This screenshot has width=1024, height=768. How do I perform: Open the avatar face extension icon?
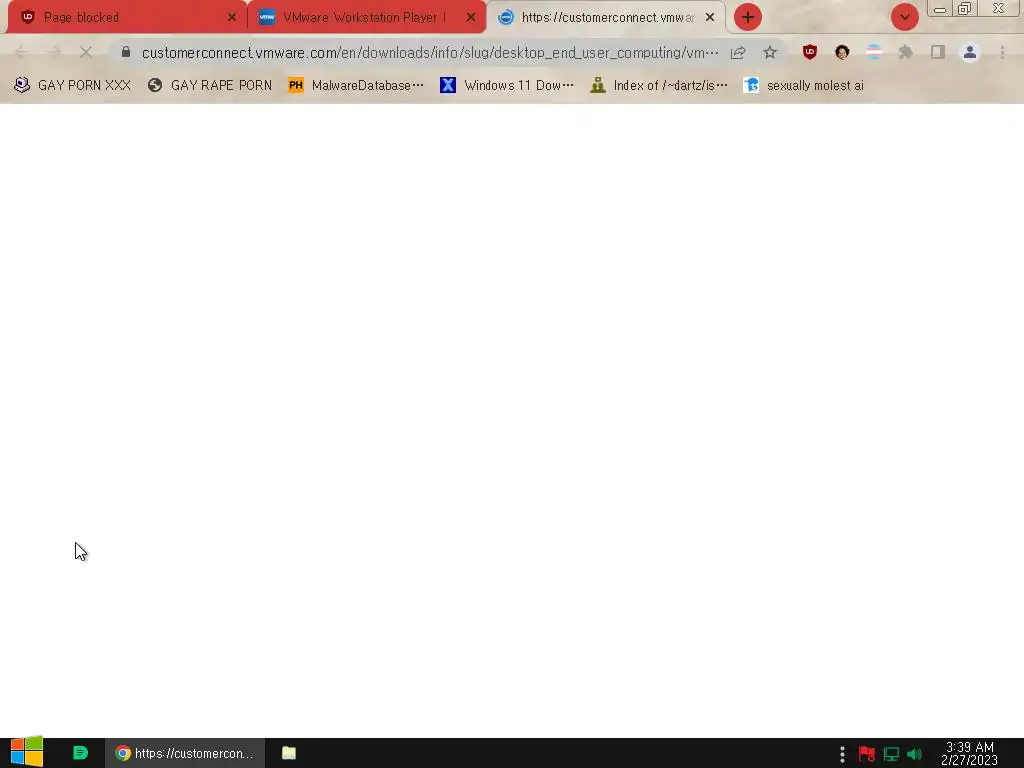click(x=842, y=52)
